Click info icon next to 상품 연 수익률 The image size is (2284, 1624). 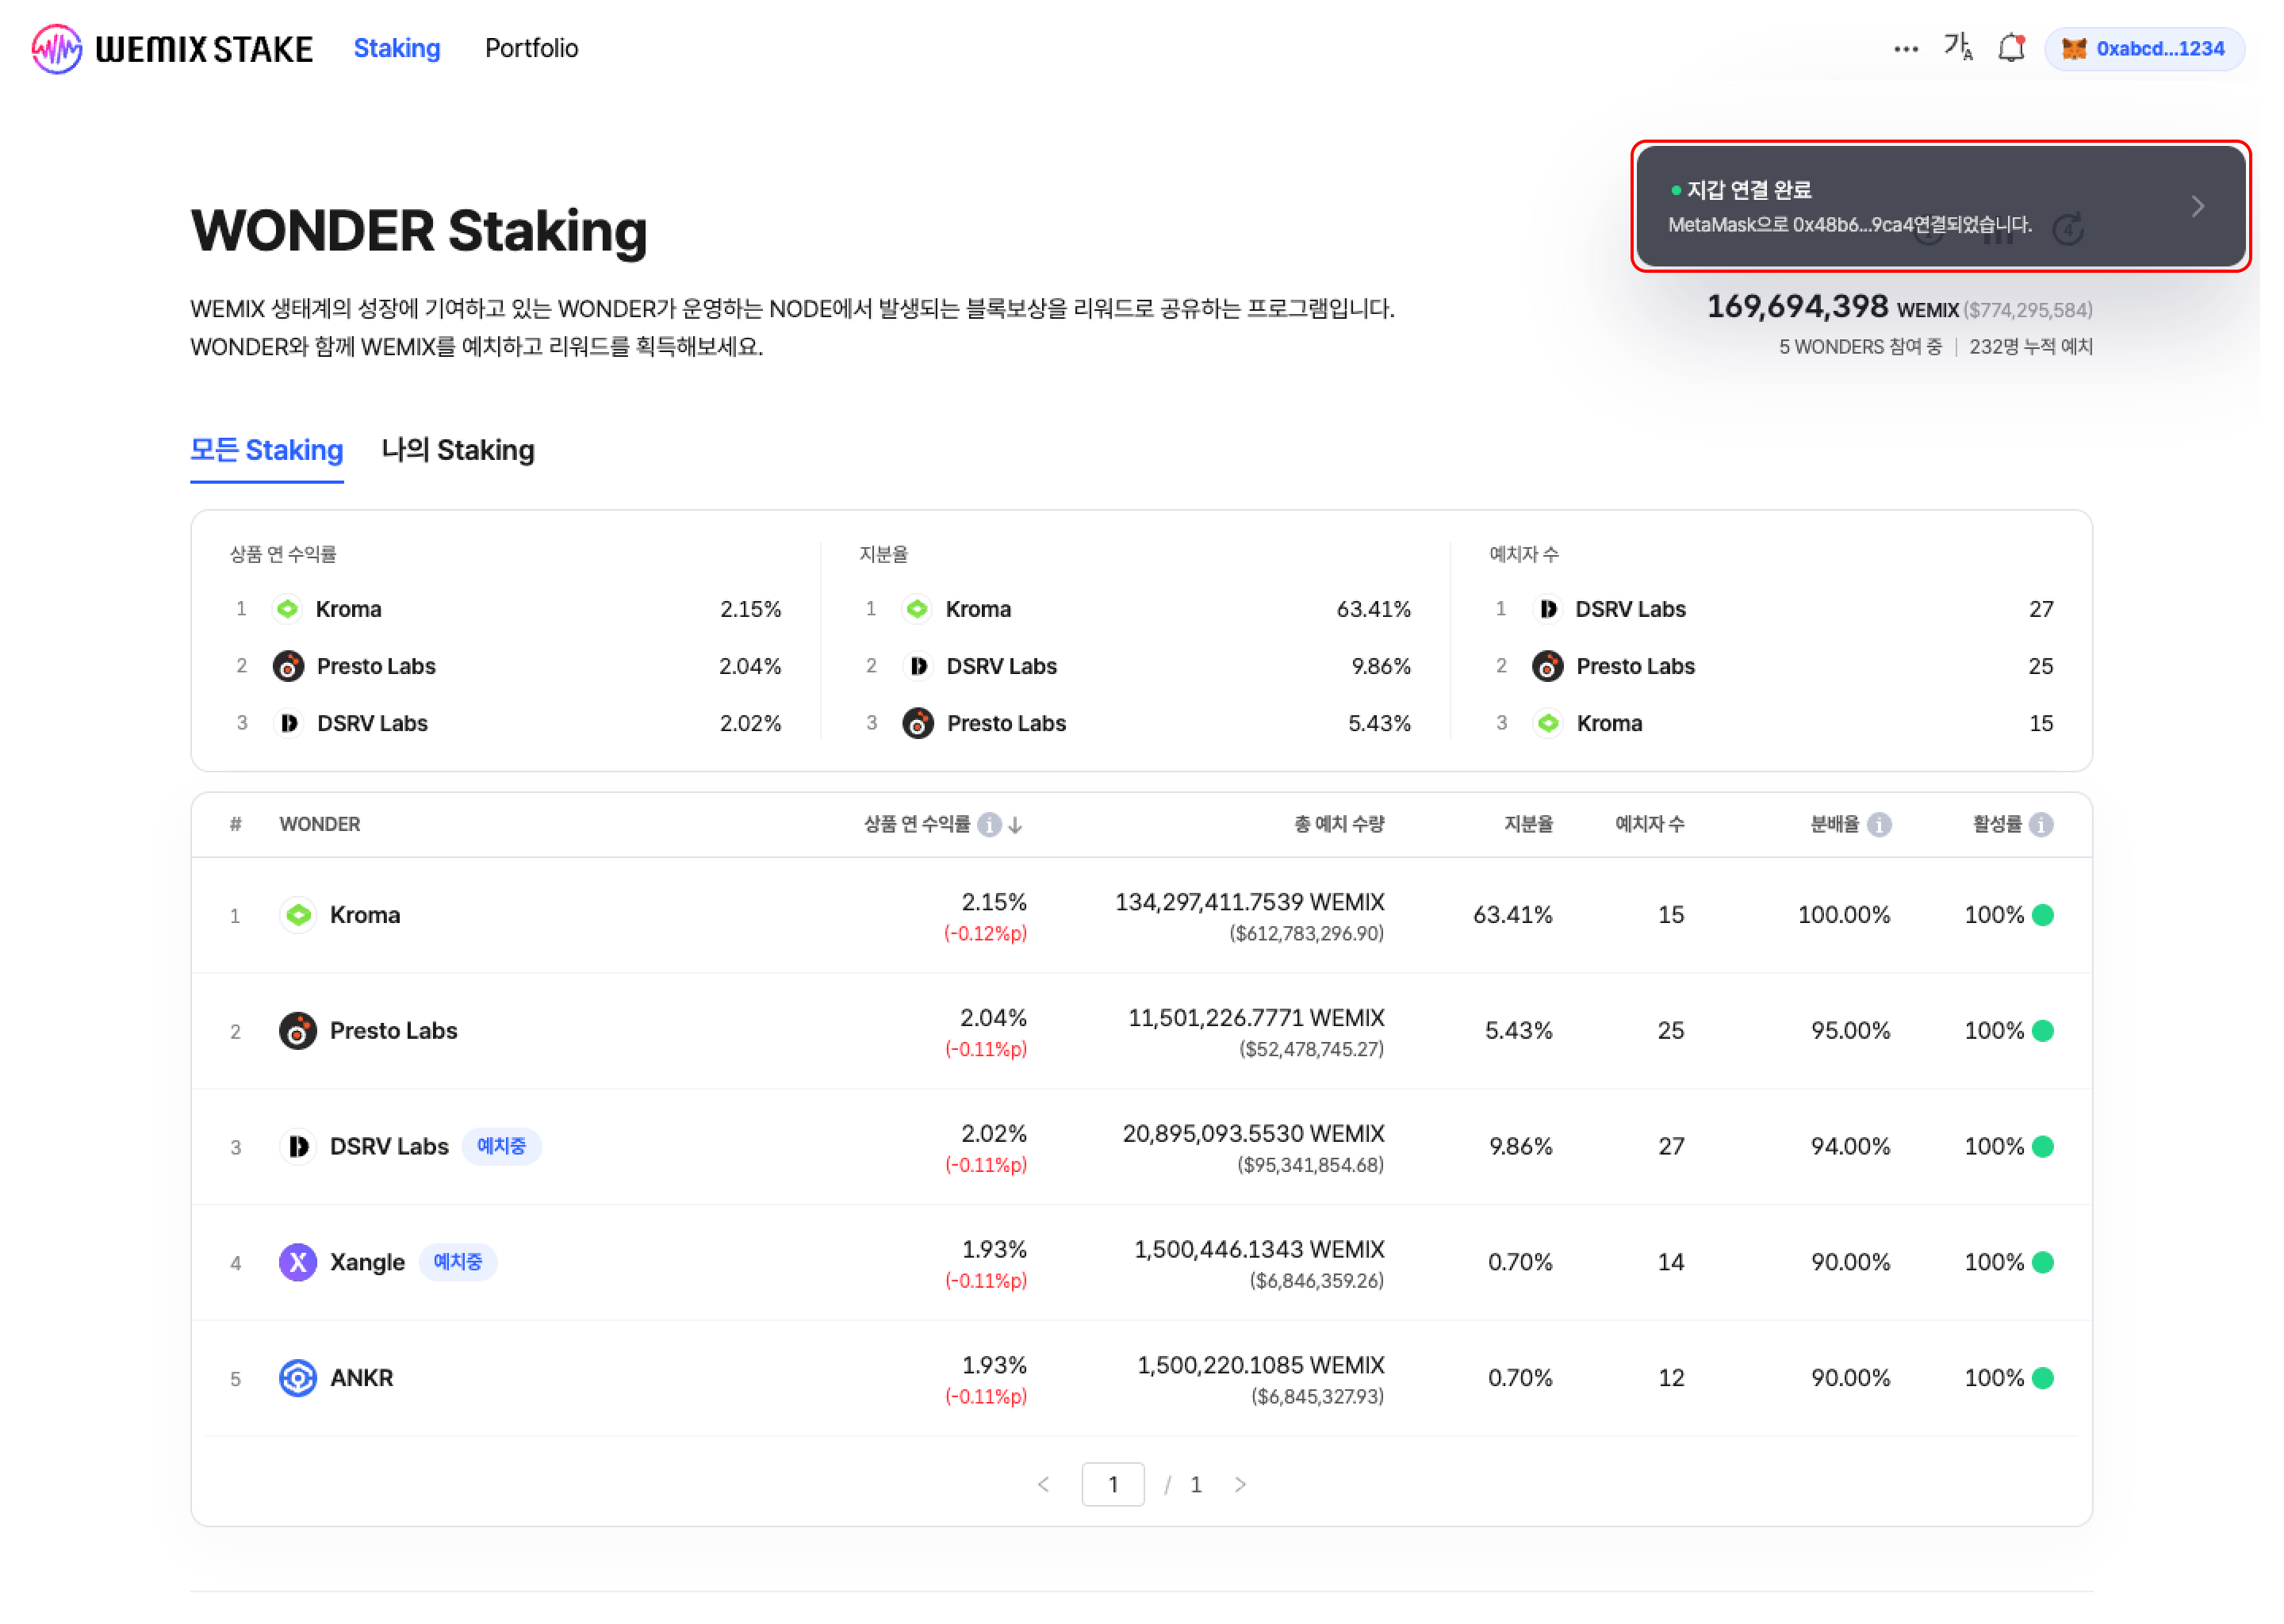(989, 824)
